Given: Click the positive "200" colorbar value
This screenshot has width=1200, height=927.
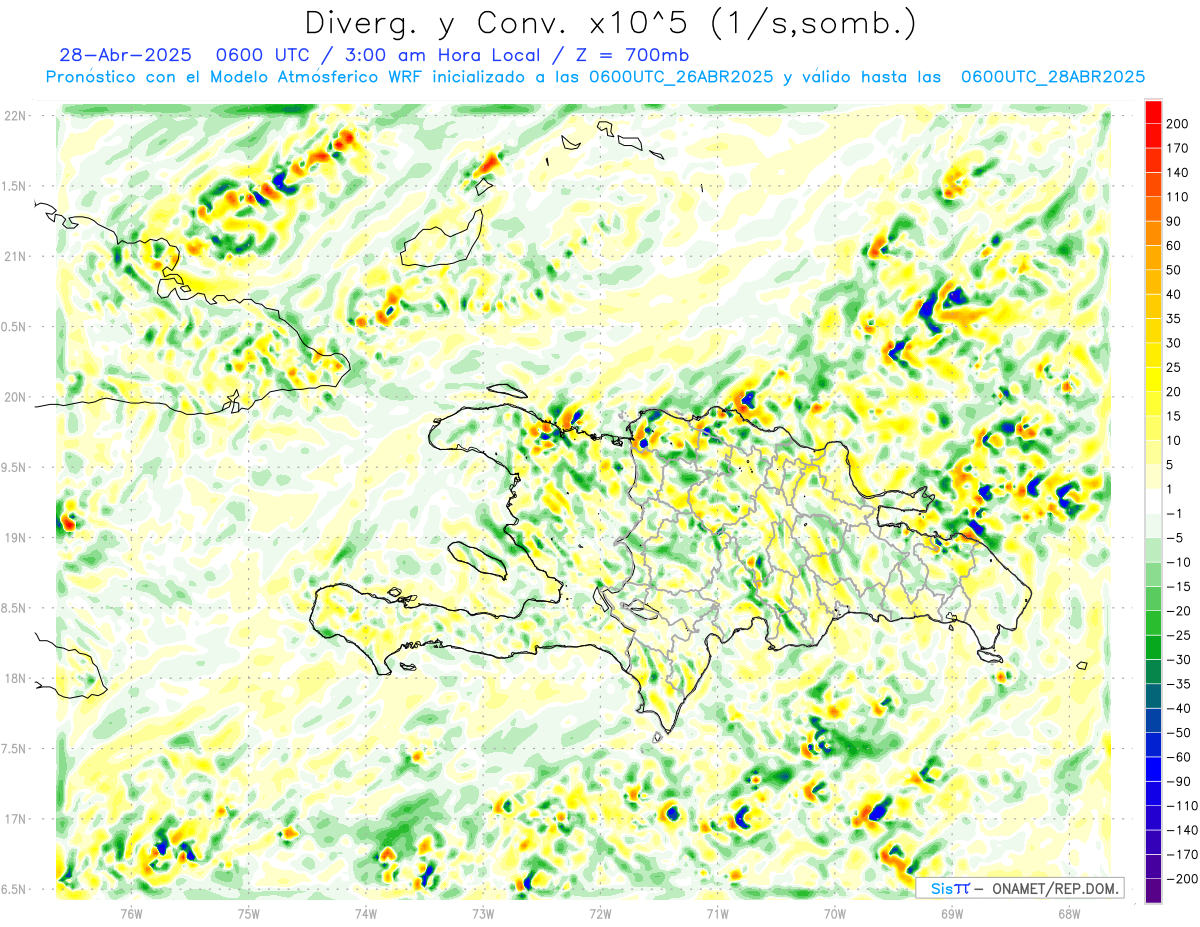Looking at the screenshot, I should (x=1177, y=124).
